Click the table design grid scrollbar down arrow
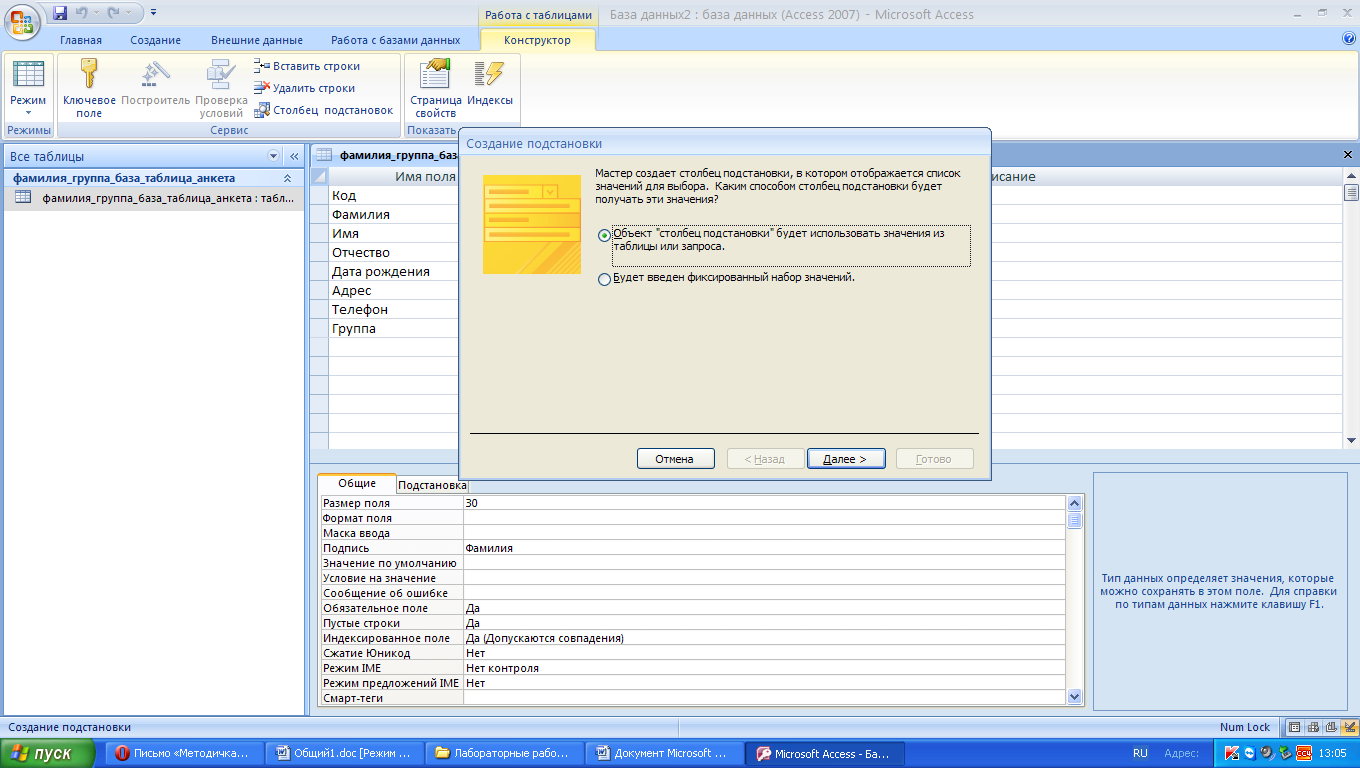Image resolution: width=1360 pixels, height=768 pixels. (x=1351, y=441)
